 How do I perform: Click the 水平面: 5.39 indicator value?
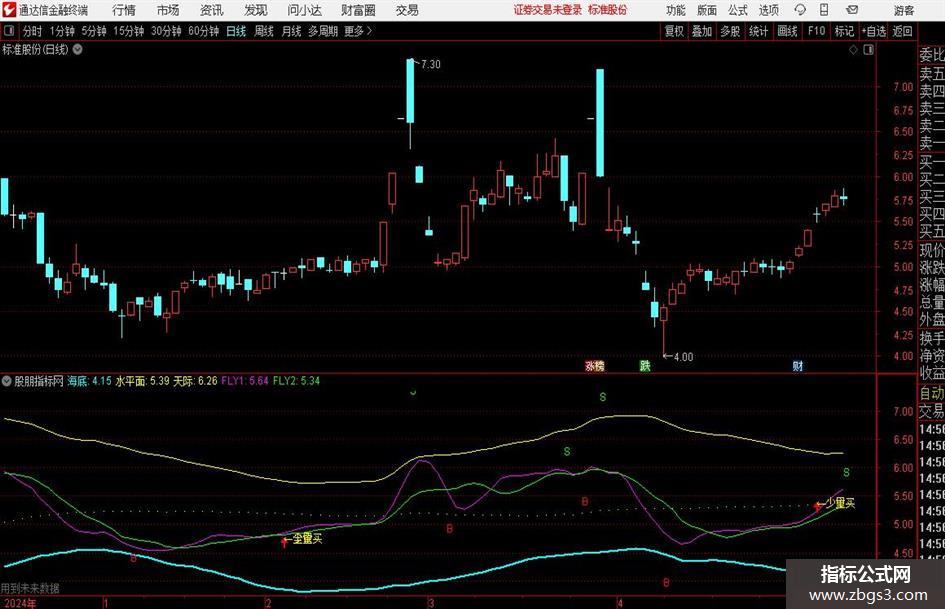[x=142, y=381]
